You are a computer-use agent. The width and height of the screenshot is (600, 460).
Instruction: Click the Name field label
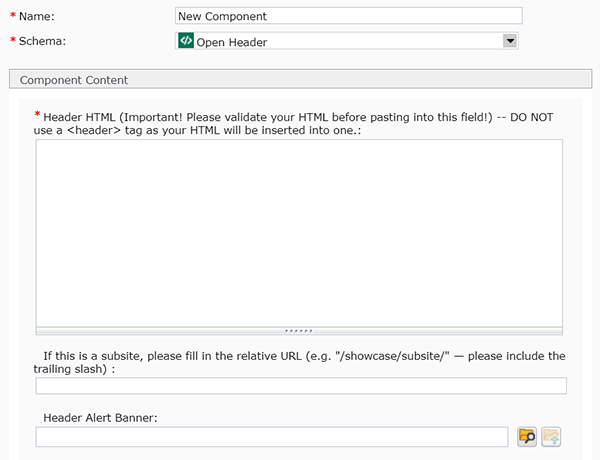[38, 17]
